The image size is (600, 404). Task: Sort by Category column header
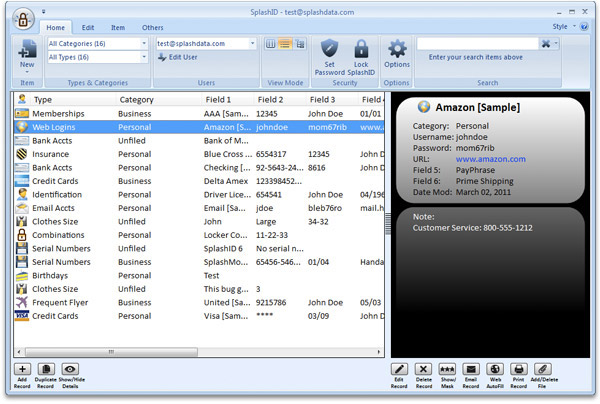point(158,100)
